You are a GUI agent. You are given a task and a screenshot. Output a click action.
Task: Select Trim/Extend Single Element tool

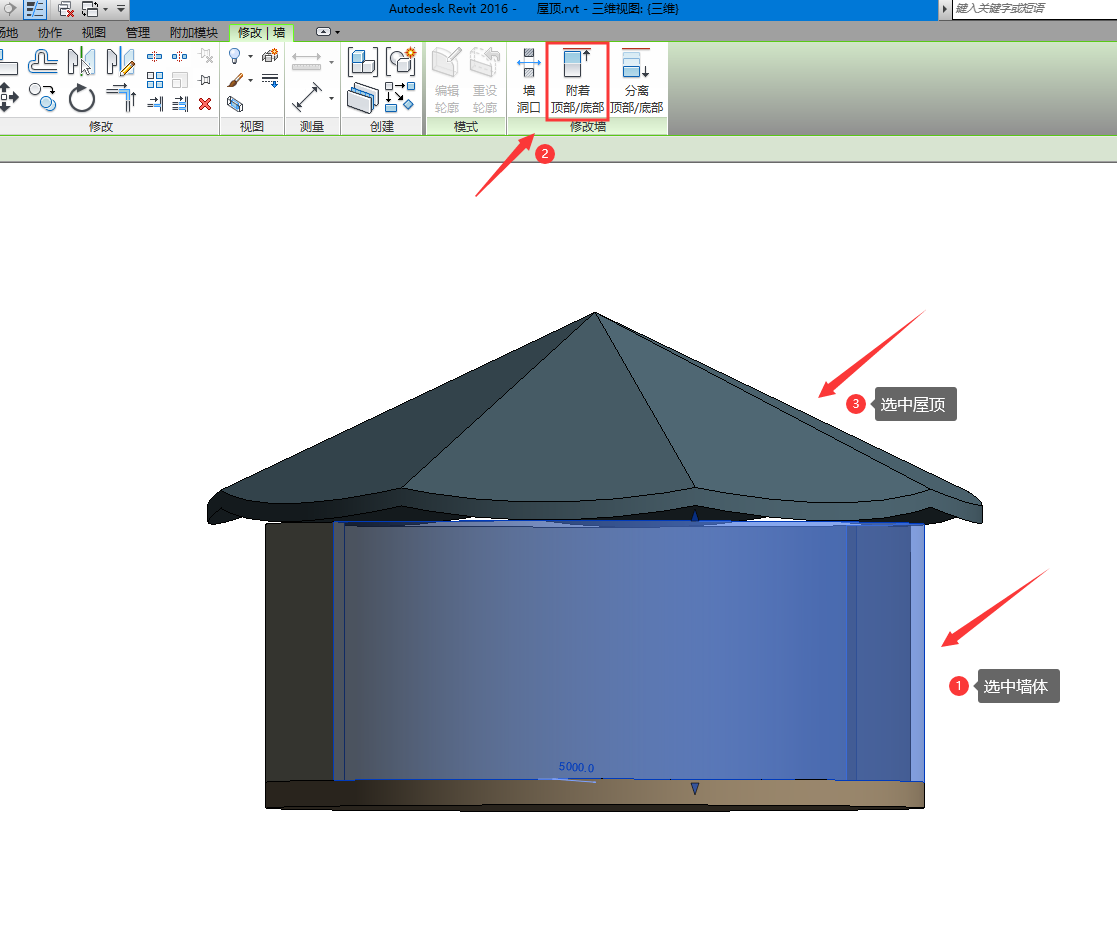point(155,104)
